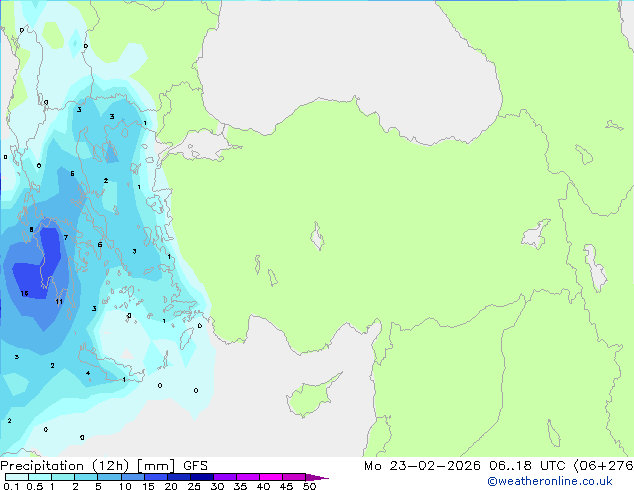Click the legend label '45'
This screenshot has height=490, width=634.
click(x=286, y=486)
